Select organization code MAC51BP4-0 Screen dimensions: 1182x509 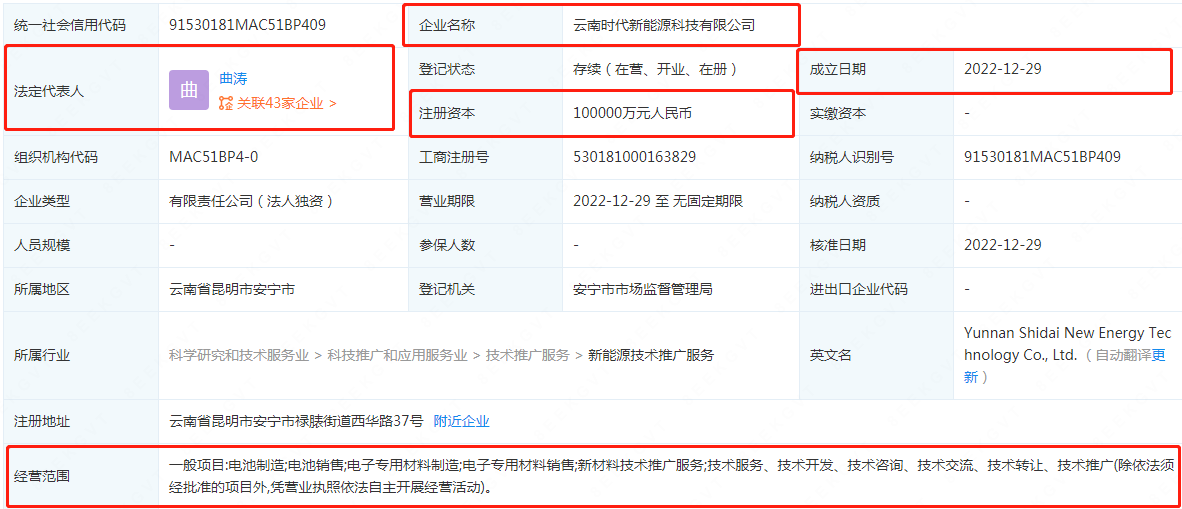[214, 157]
